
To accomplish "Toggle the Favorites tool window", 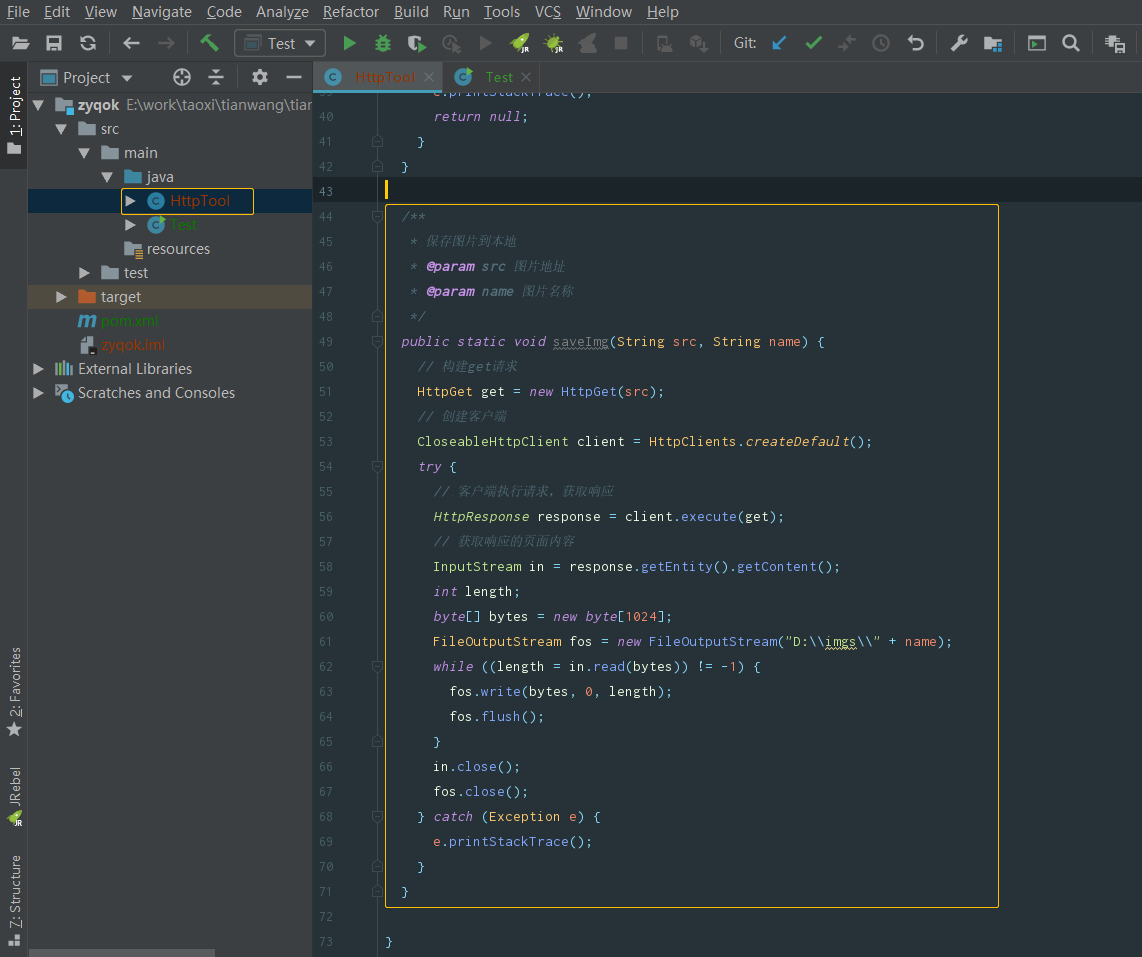I will click(14, 692).
